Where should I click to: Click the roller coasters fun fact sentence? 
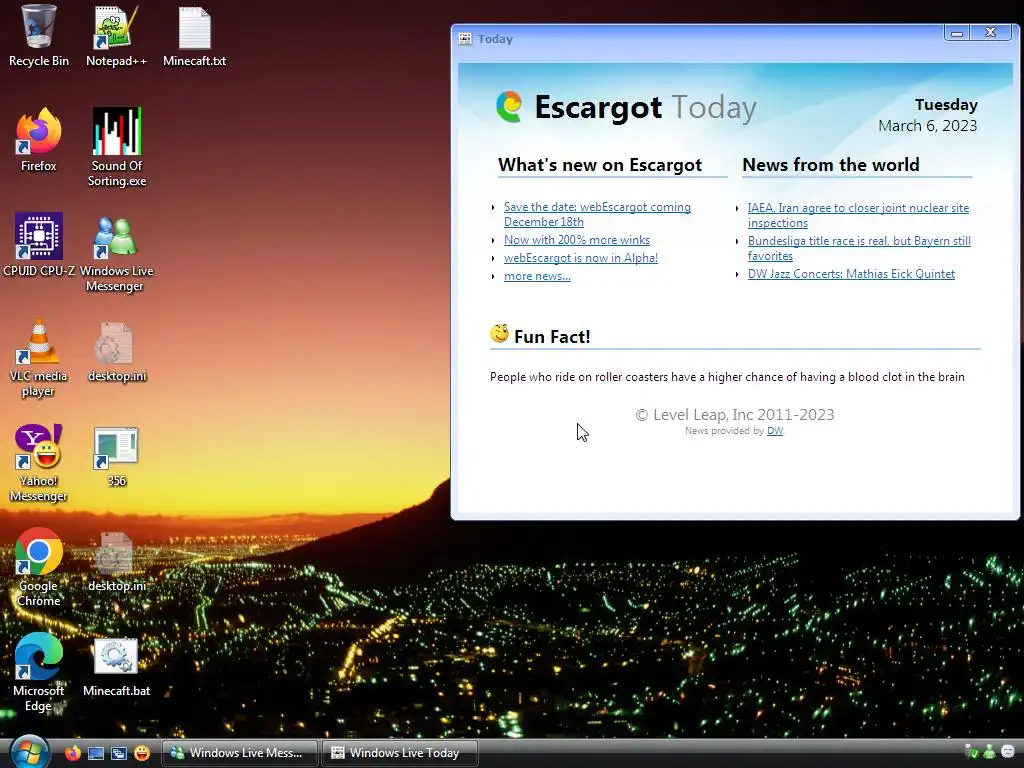coord(727,377)
